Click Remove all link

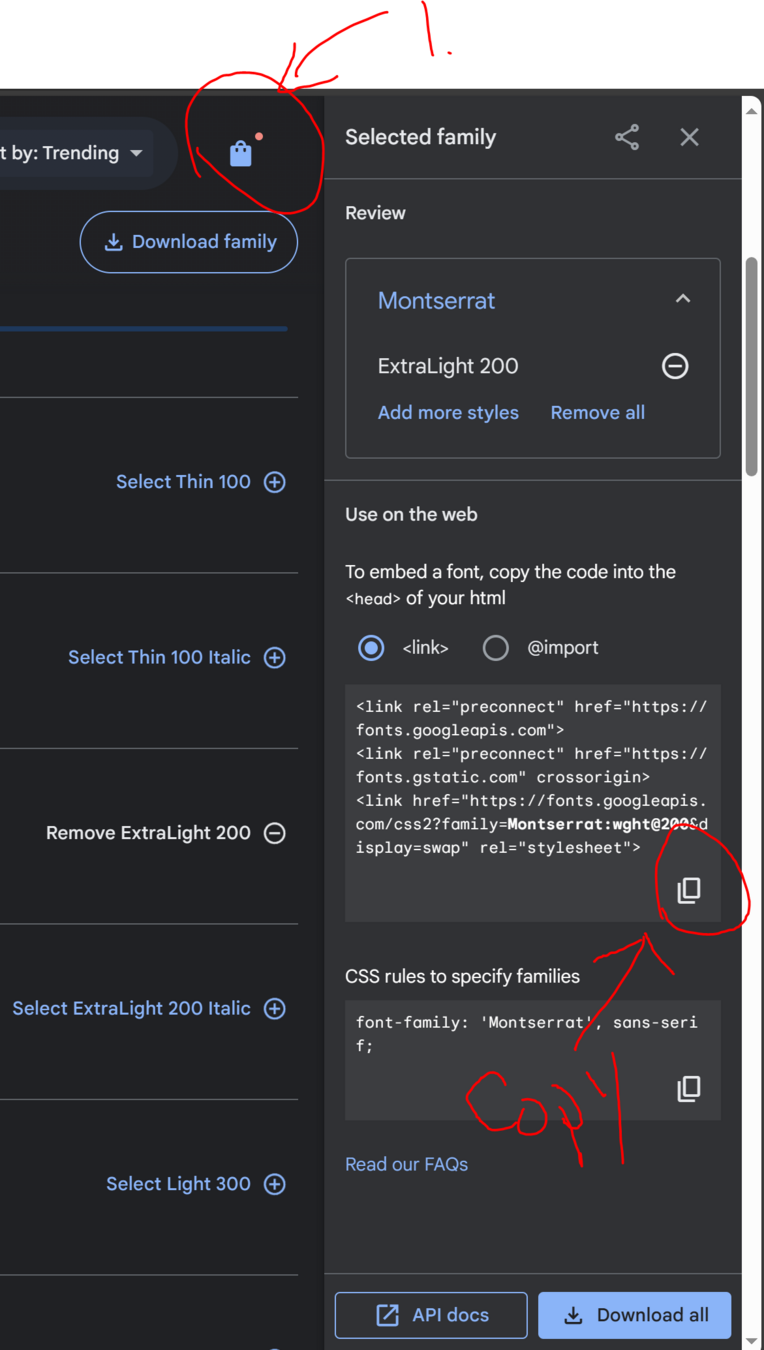pyautogui.click(x=598, y=412)
